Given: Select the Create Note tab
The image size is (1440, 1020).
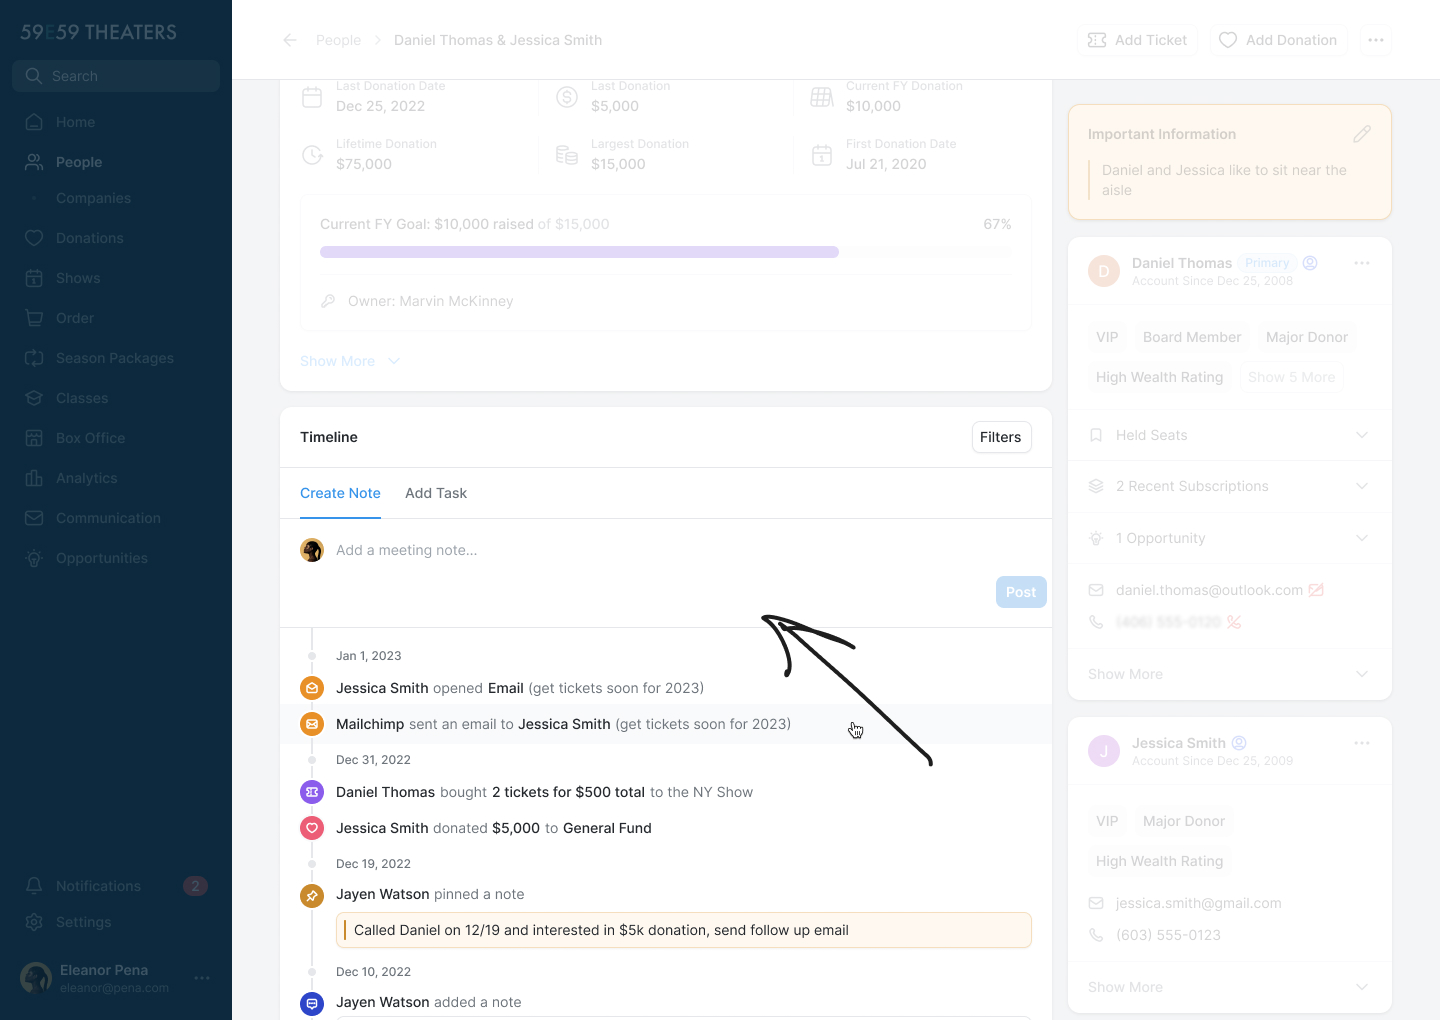Looking at the screenshot, I should 340,493.
